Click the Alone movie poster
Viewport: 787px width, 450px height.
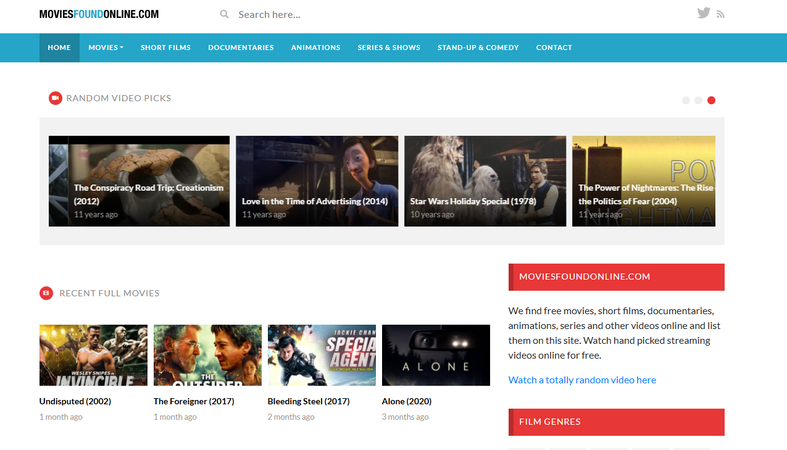tap(436, 355)
